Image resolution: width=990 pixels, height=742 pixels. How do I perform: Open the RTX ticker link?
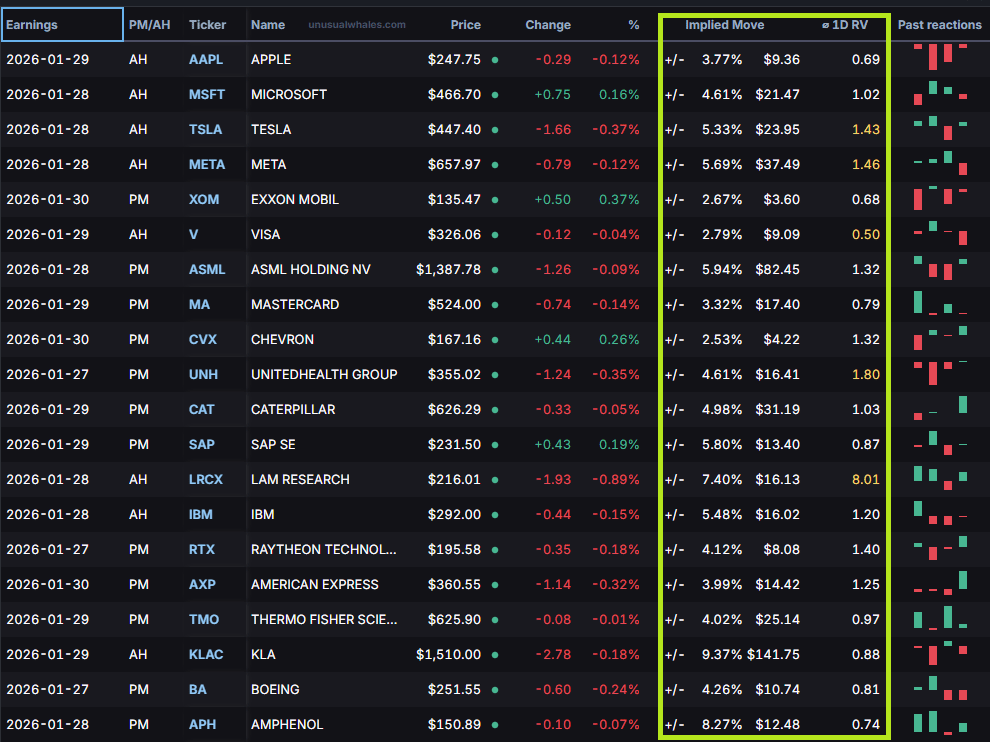point(201,549)
